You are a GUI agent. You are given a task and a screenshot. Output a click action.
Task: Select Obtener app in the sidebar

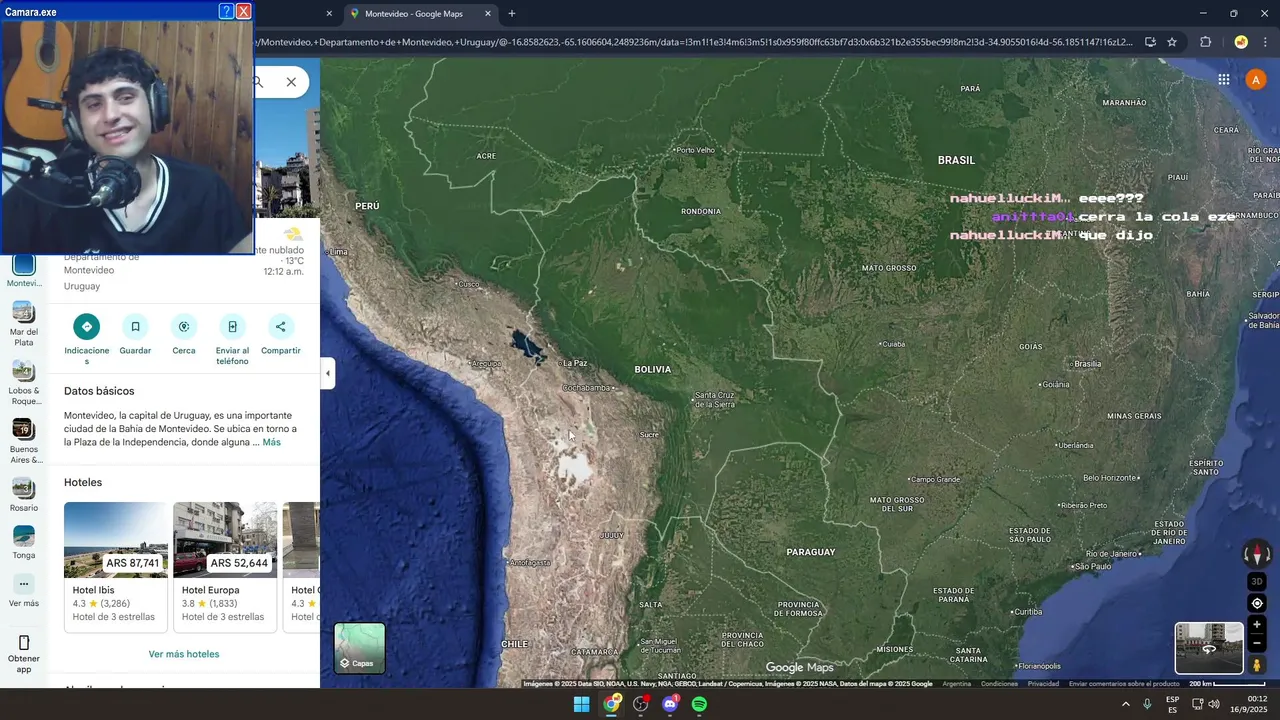24,653
